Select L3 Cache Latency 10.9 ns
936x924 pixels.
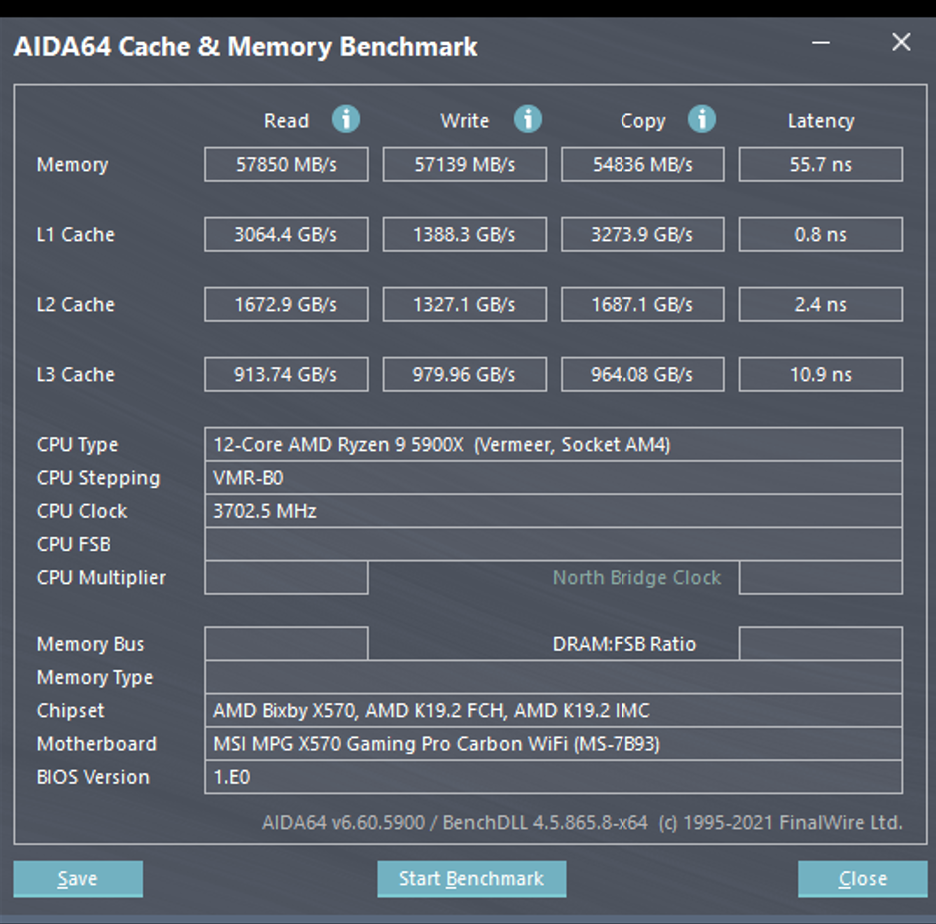tap(821, 374)
